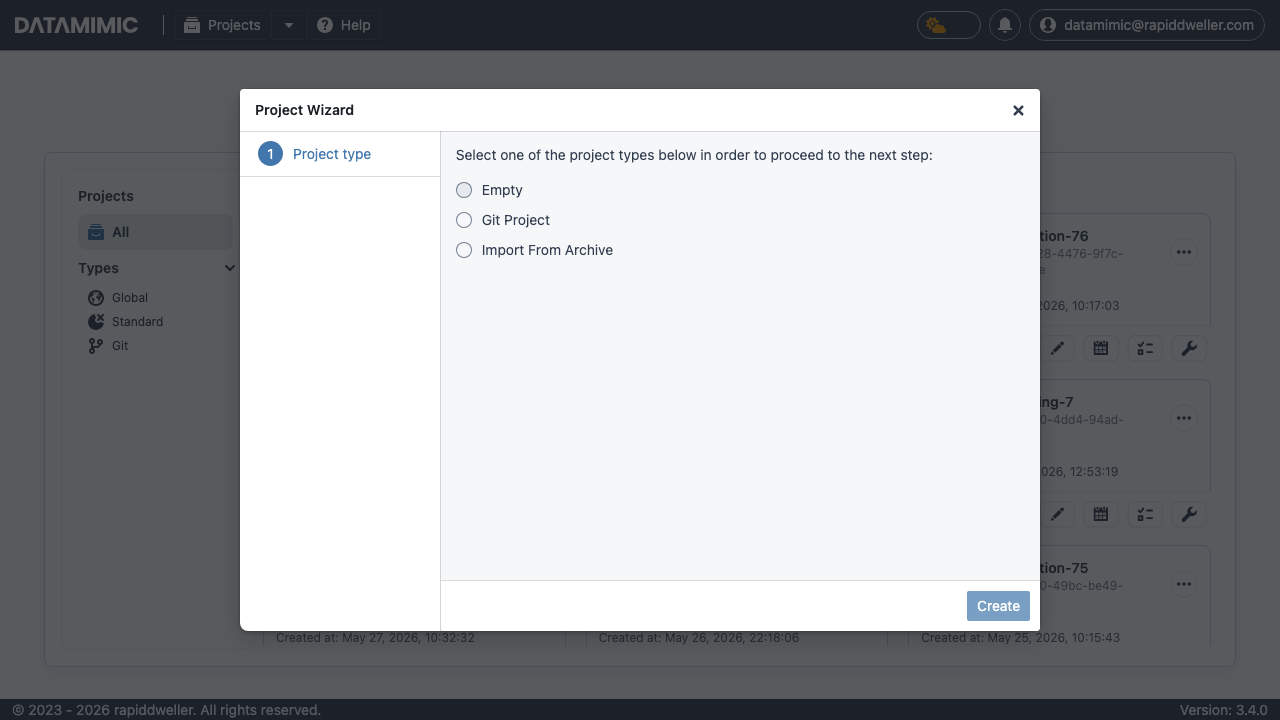Viewport: 1280px width, 720px height.
Task: Click the pencil edit icon under ing-7 card
Action: point(1057,514)
